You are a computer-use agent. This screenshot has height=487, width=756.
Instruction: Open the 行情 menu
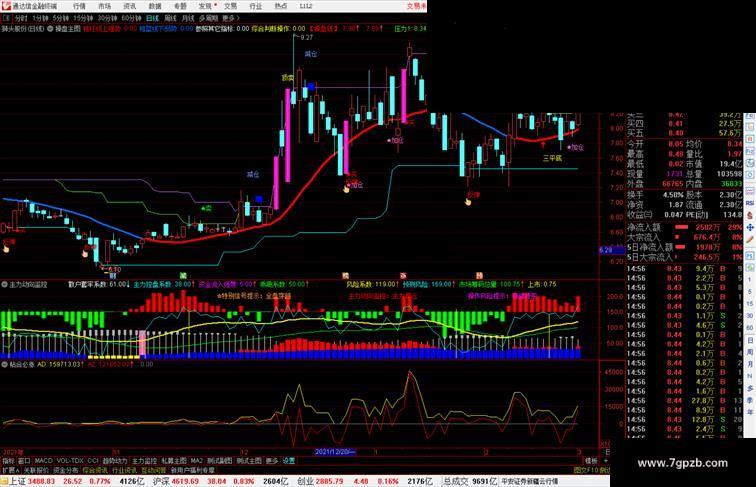click(79, 6)
